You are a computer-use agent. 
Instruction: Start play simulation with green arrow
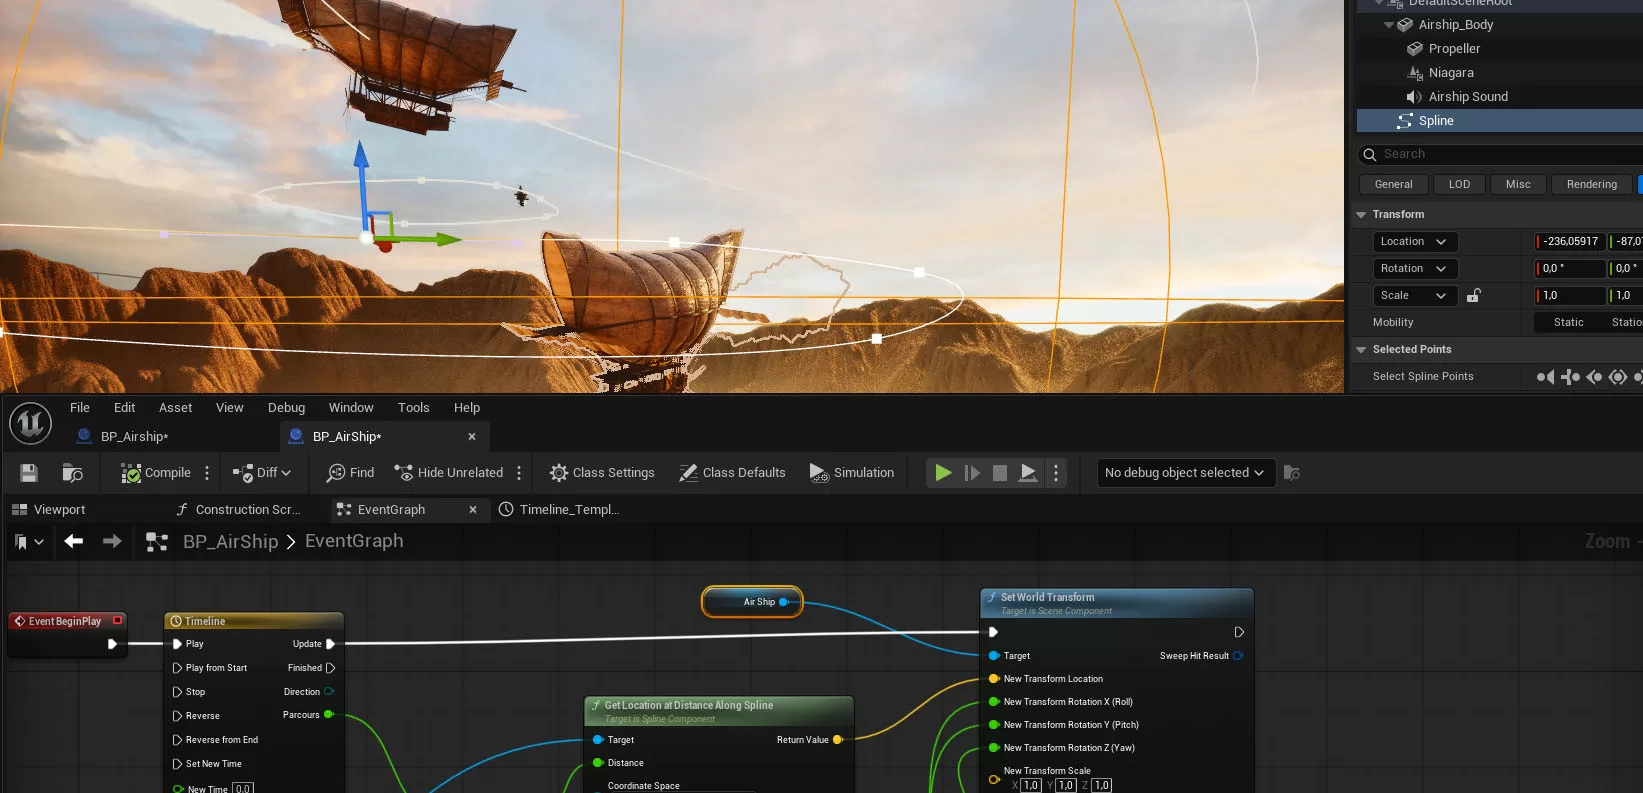(x=943, y=473)
